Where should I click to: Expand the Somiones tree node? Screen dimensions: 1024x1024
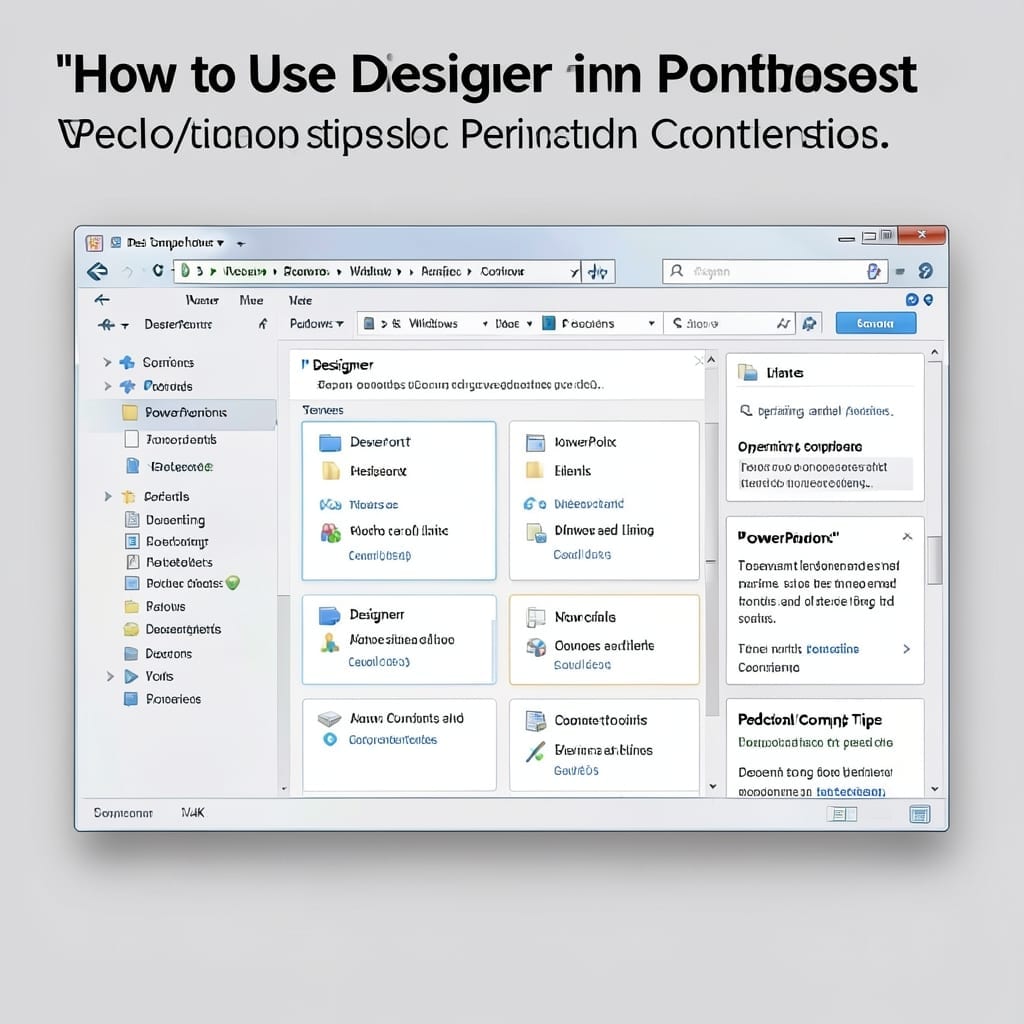[107, 362]
